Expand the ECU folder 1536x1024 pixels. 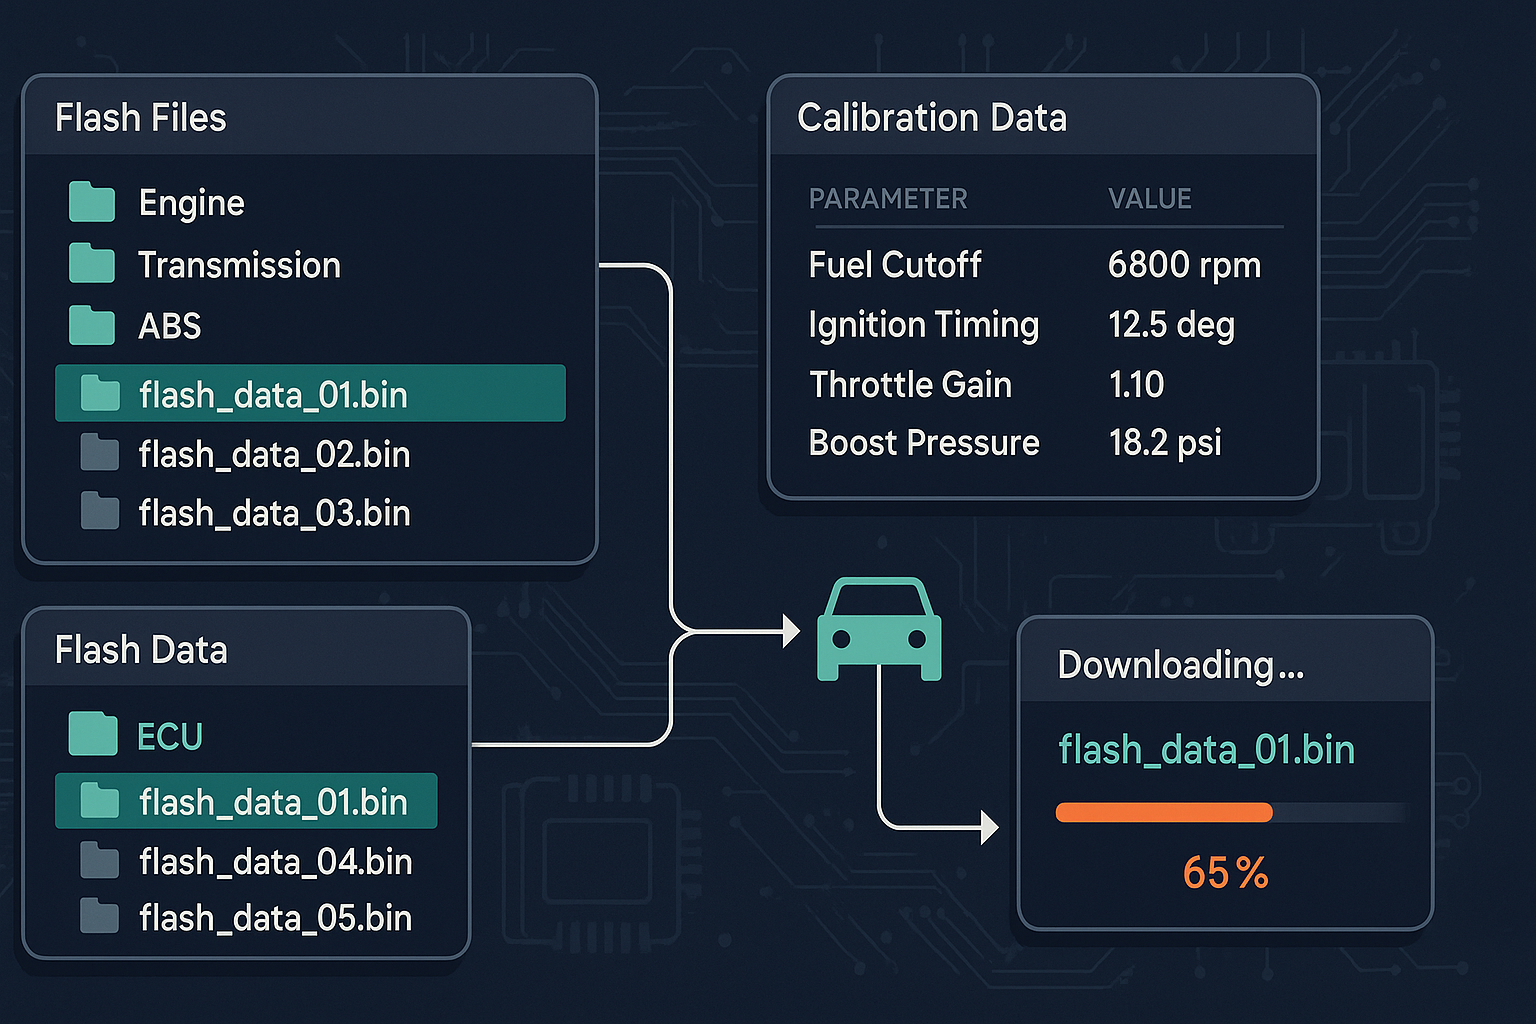point(170,733)
